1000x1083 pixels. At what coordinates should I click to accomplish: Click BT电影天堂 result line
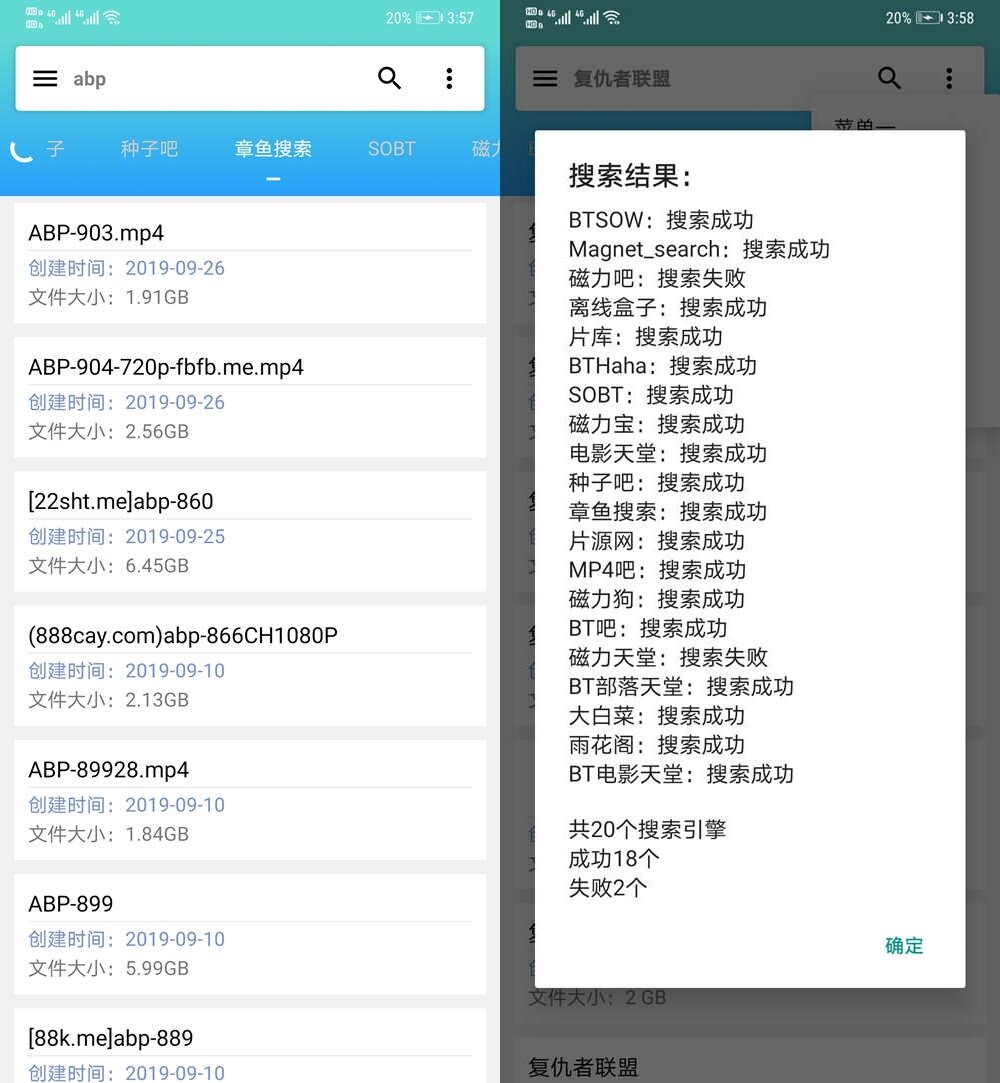click(x=681, y=774)
